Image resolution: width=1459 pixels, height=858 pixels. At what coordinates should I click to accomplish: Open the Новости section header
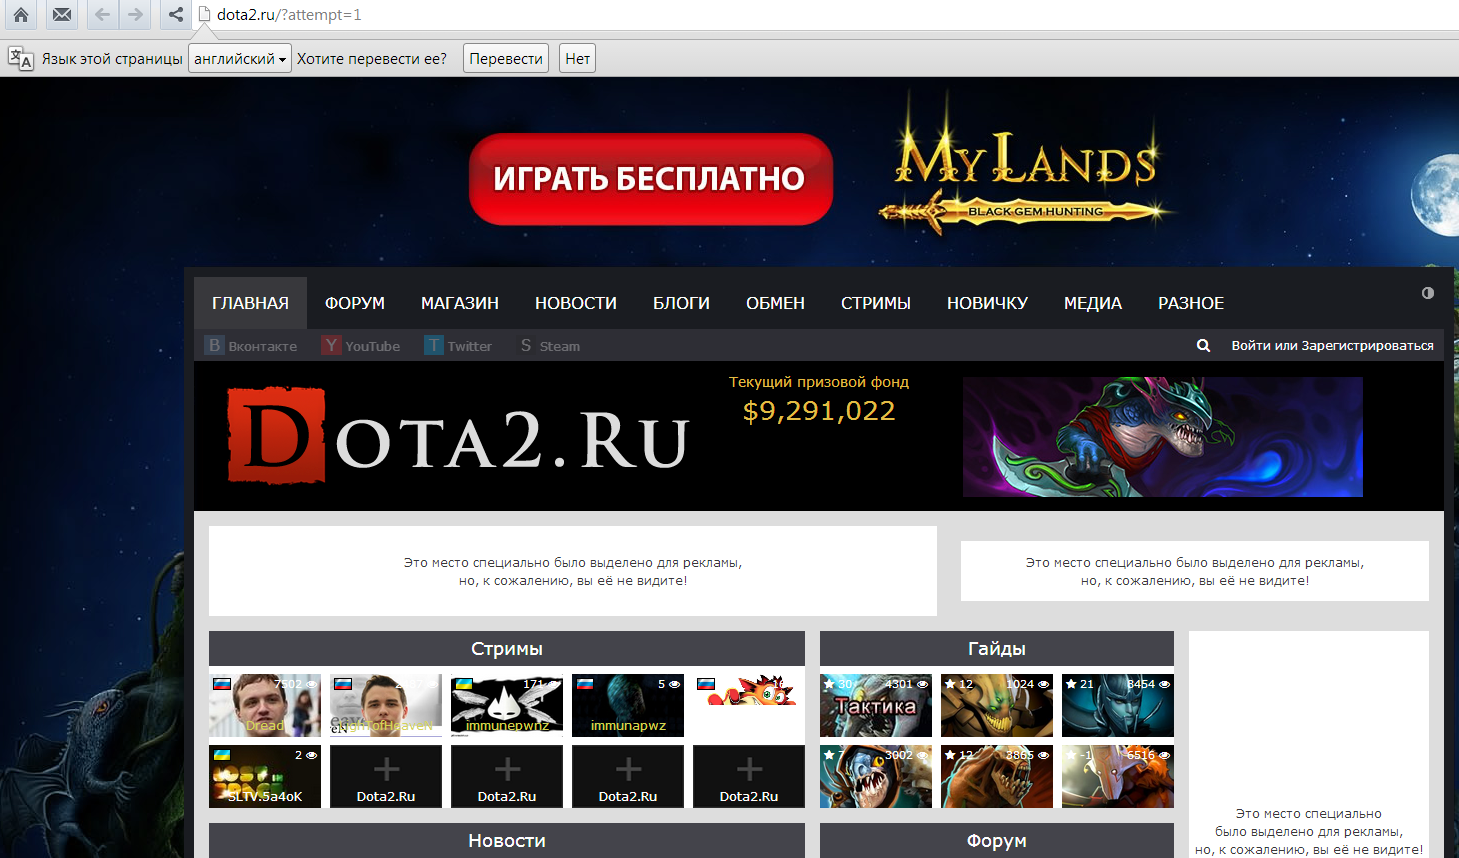click(507, 840)
